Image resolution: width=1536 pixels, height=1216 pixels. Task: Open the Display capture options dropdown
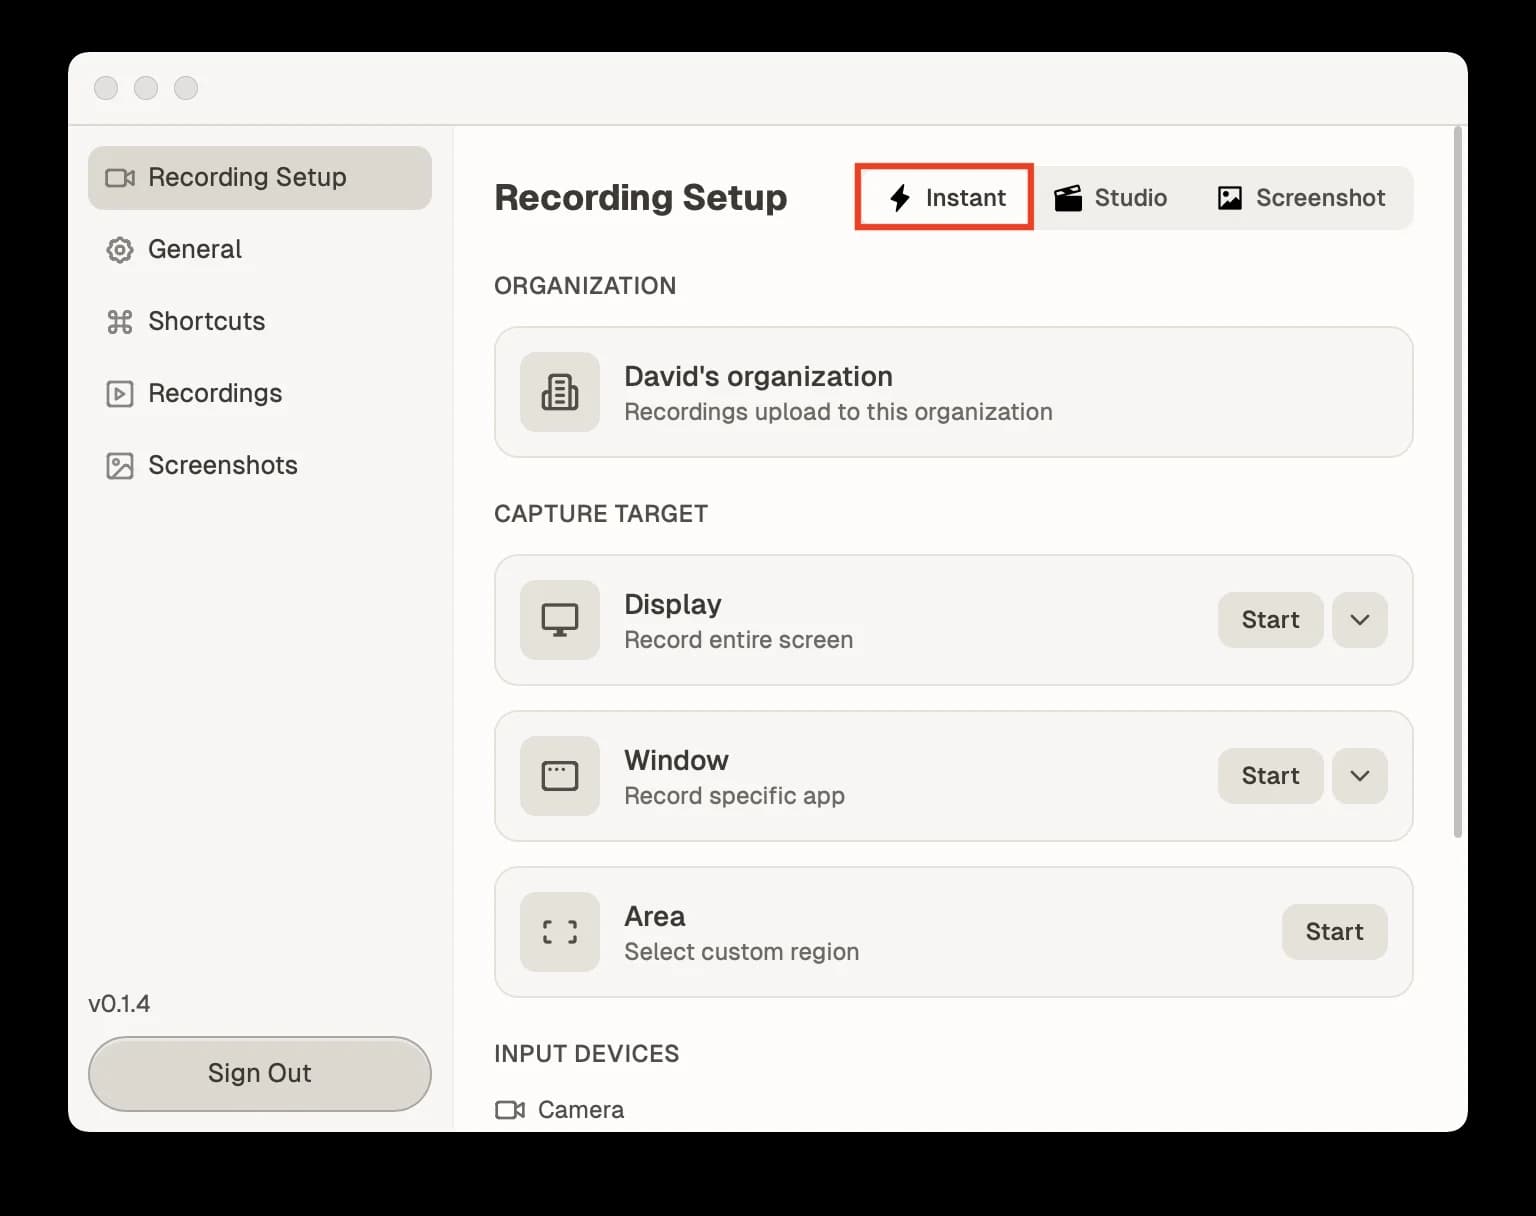coord(1359,620)
